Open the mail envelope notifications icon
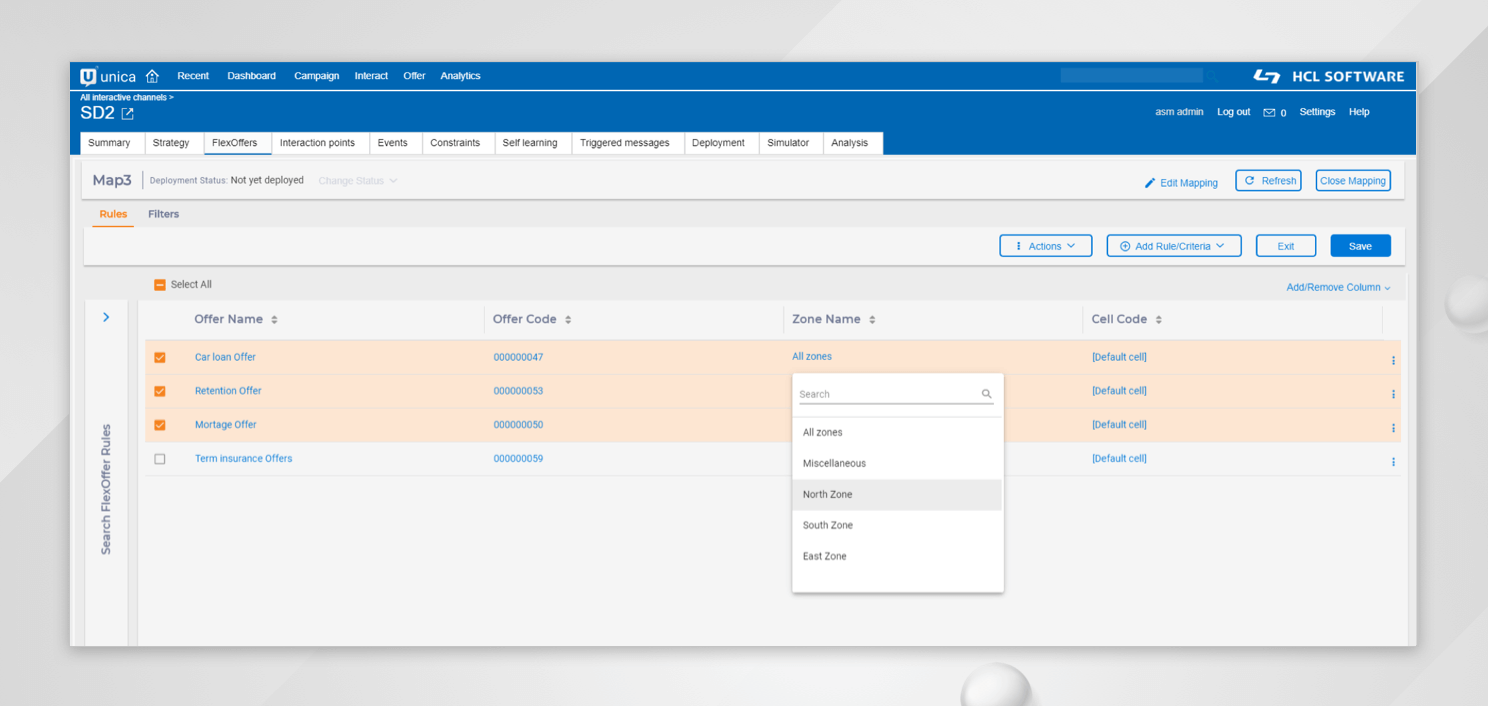This screenshot has height=706, width=1488. [x=1269, y=113]
